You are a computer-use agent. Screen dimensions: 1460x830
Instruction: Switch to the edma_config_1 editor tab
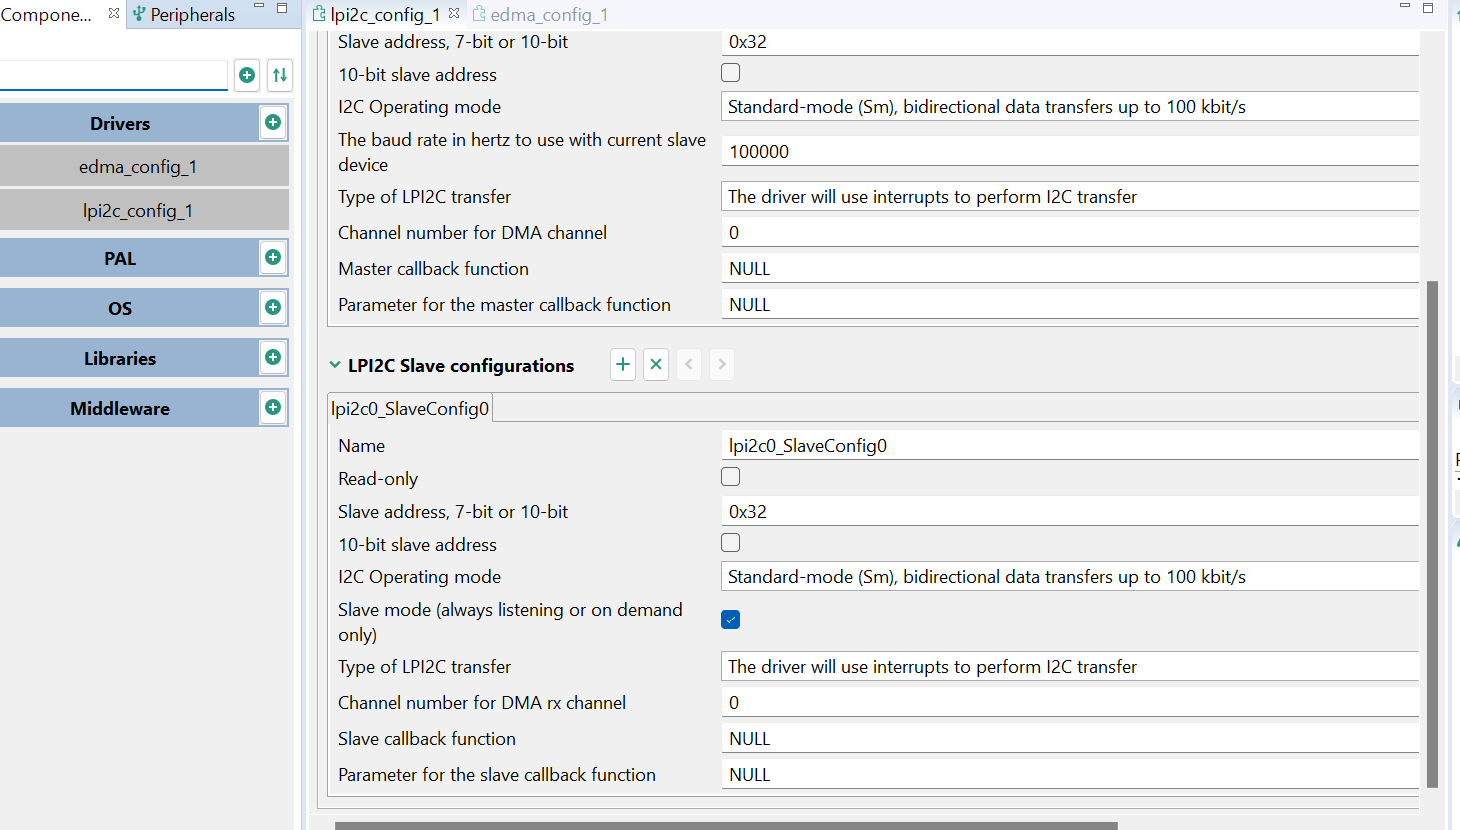[540, 14]
